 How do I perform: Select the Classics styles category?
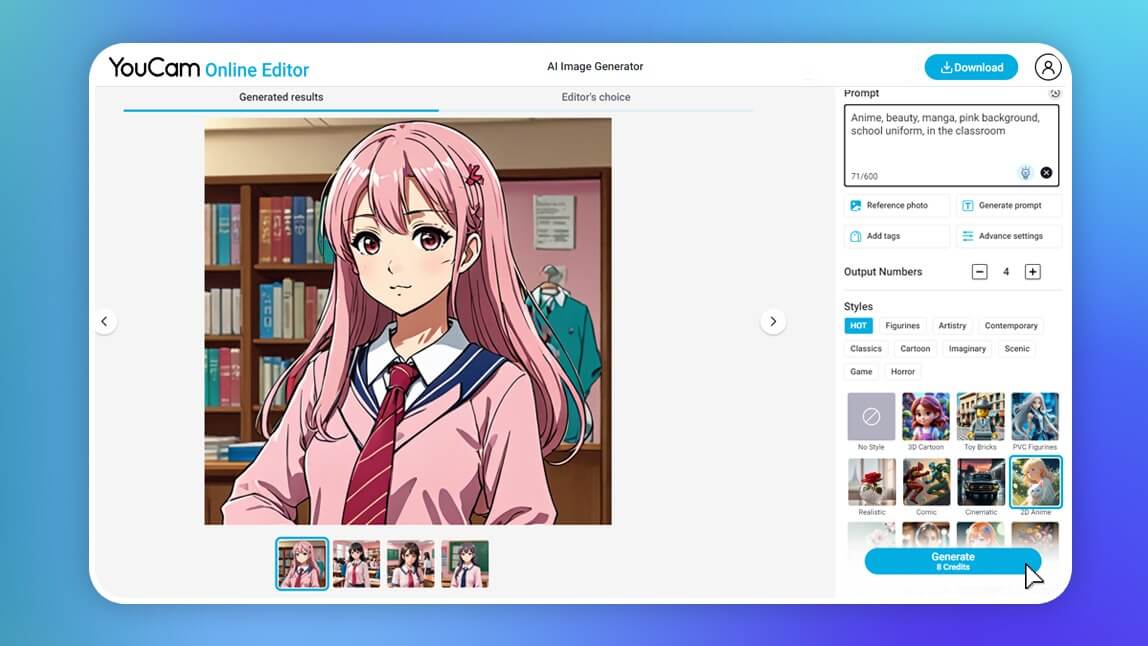click(x=865, y=349)
